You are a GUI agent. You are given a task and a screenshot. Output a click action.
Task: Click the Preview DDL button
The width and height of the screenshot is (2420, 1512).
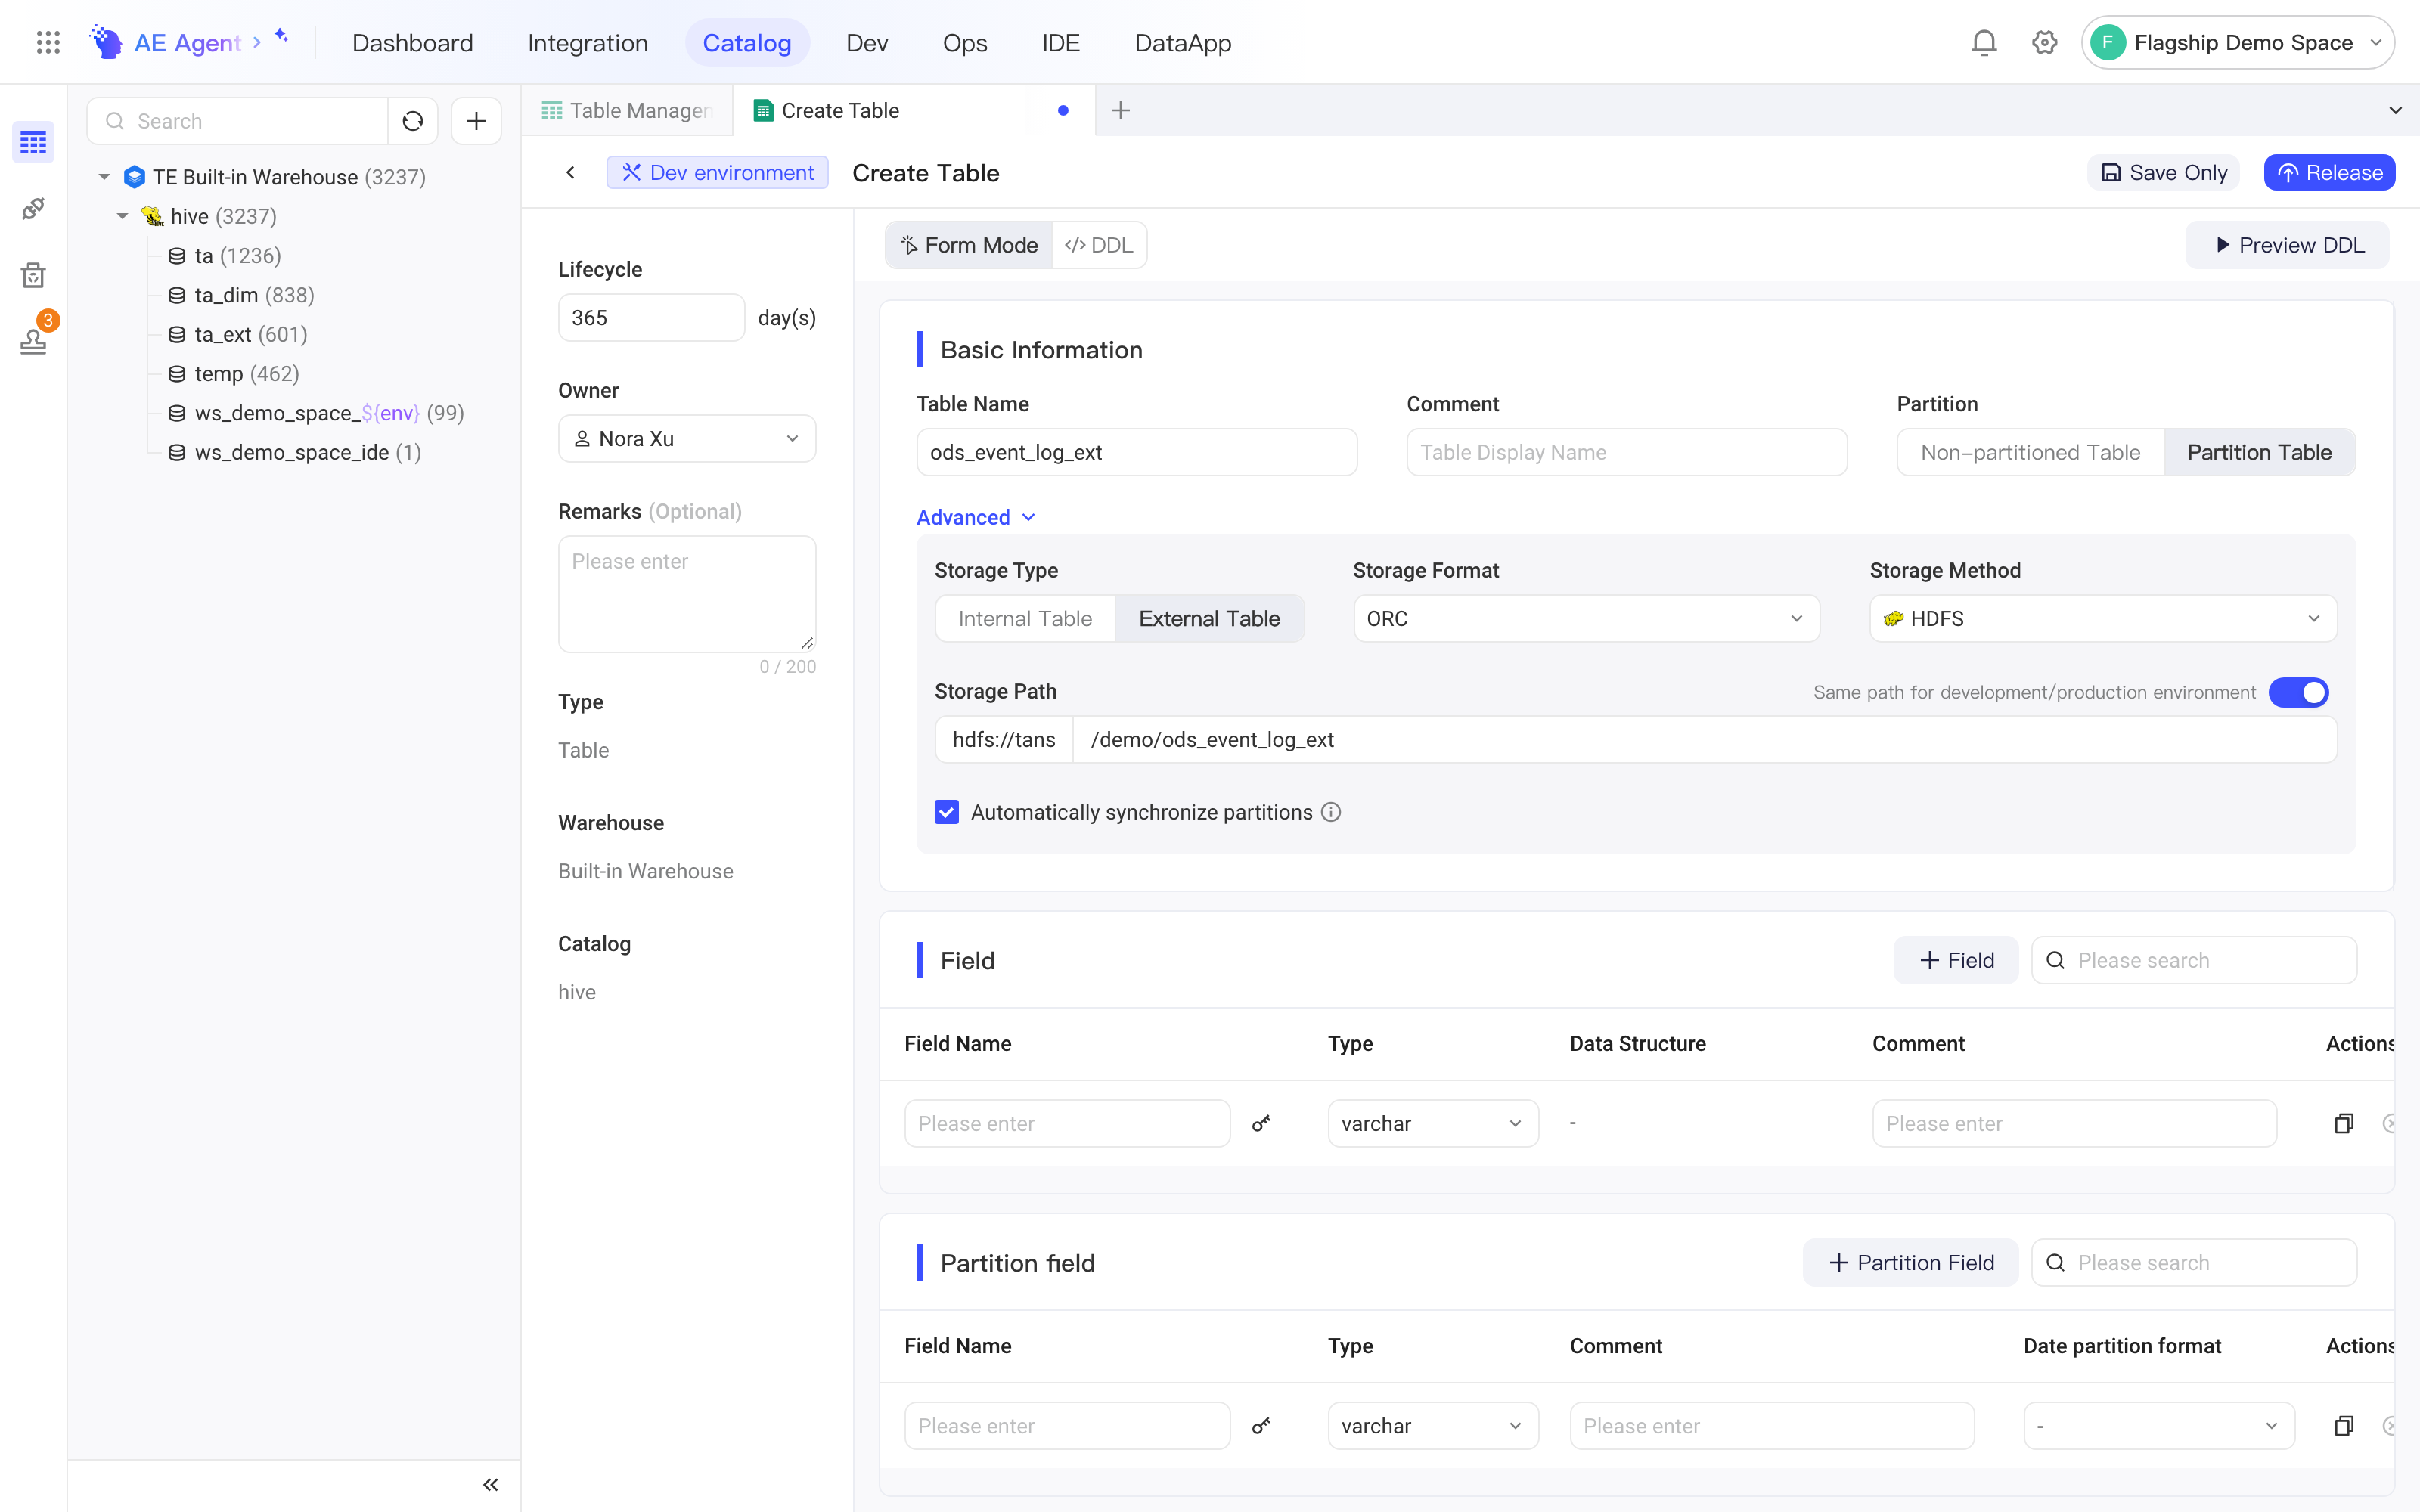click(2289, 245)
